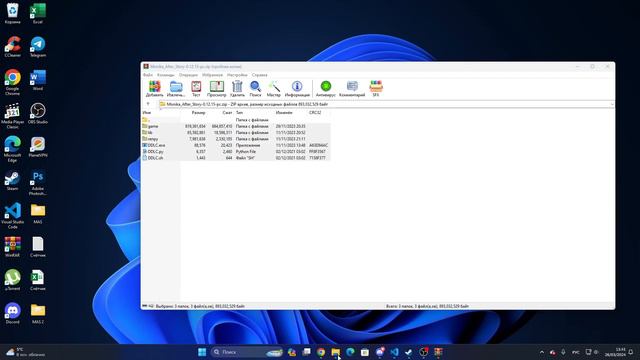Select the Google Chrome desktop shortcut
The image size is (640, 360).
[x=13, y=82]
